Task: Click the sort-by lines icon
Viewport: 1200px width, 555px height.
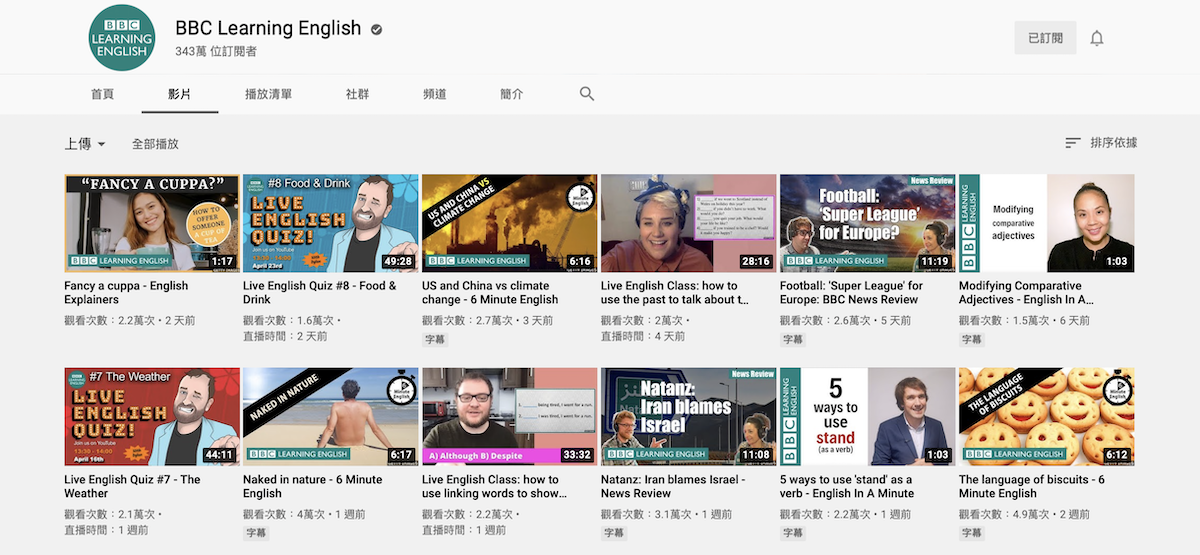Action: click(1073, 143)
